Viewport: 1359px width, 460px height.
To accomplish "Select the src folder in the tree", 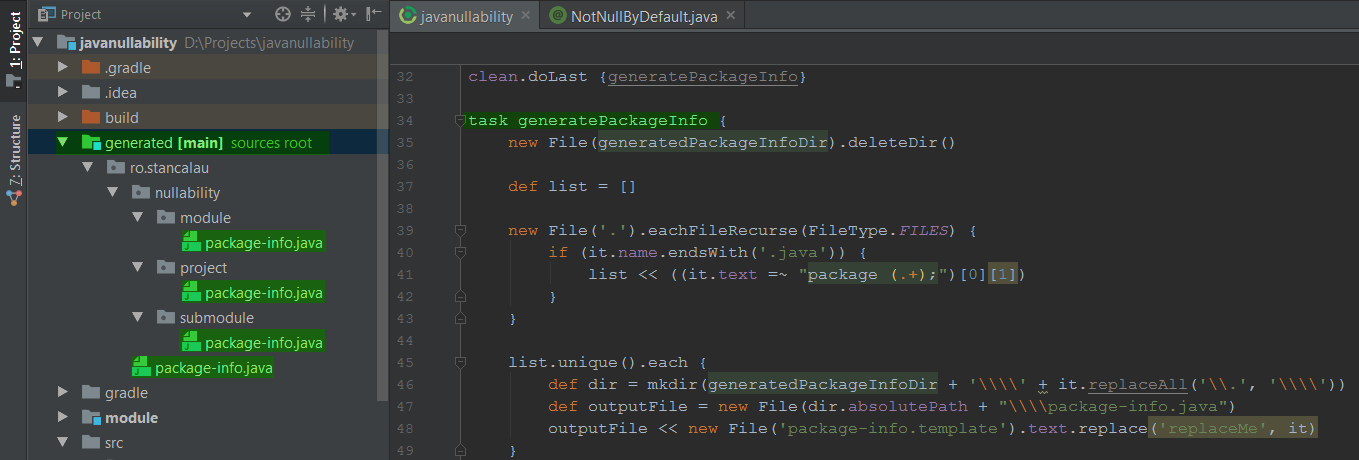I will pyautogui.click(x=114, y=443).
